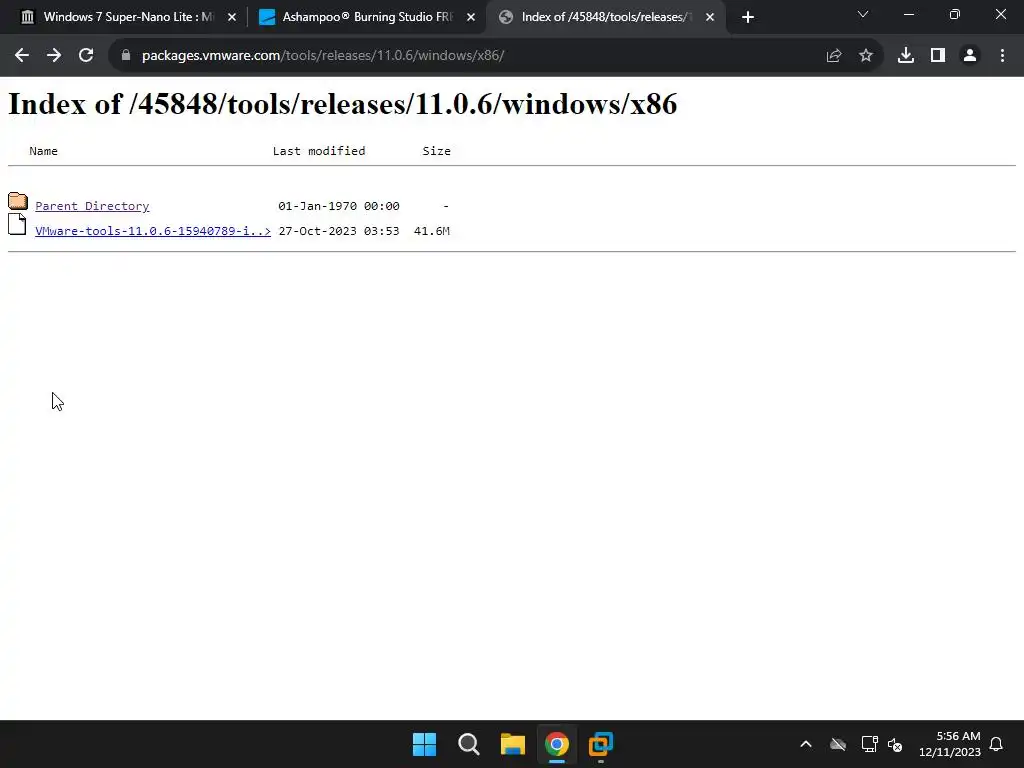Click the 27-Oct-2023 03:53 date text
1024x768 pixels.
tap(339, 231)
